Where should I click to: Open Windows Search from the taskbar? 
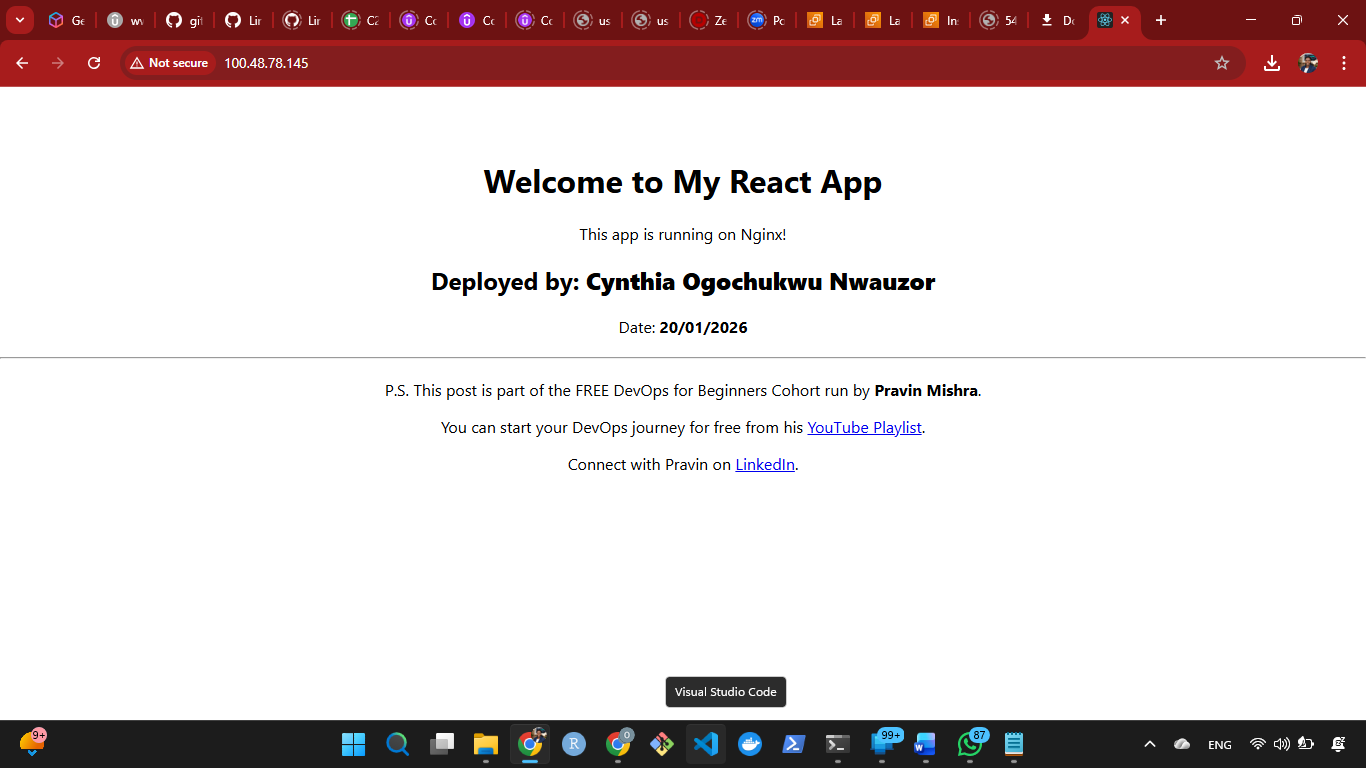tap(398, 744)
